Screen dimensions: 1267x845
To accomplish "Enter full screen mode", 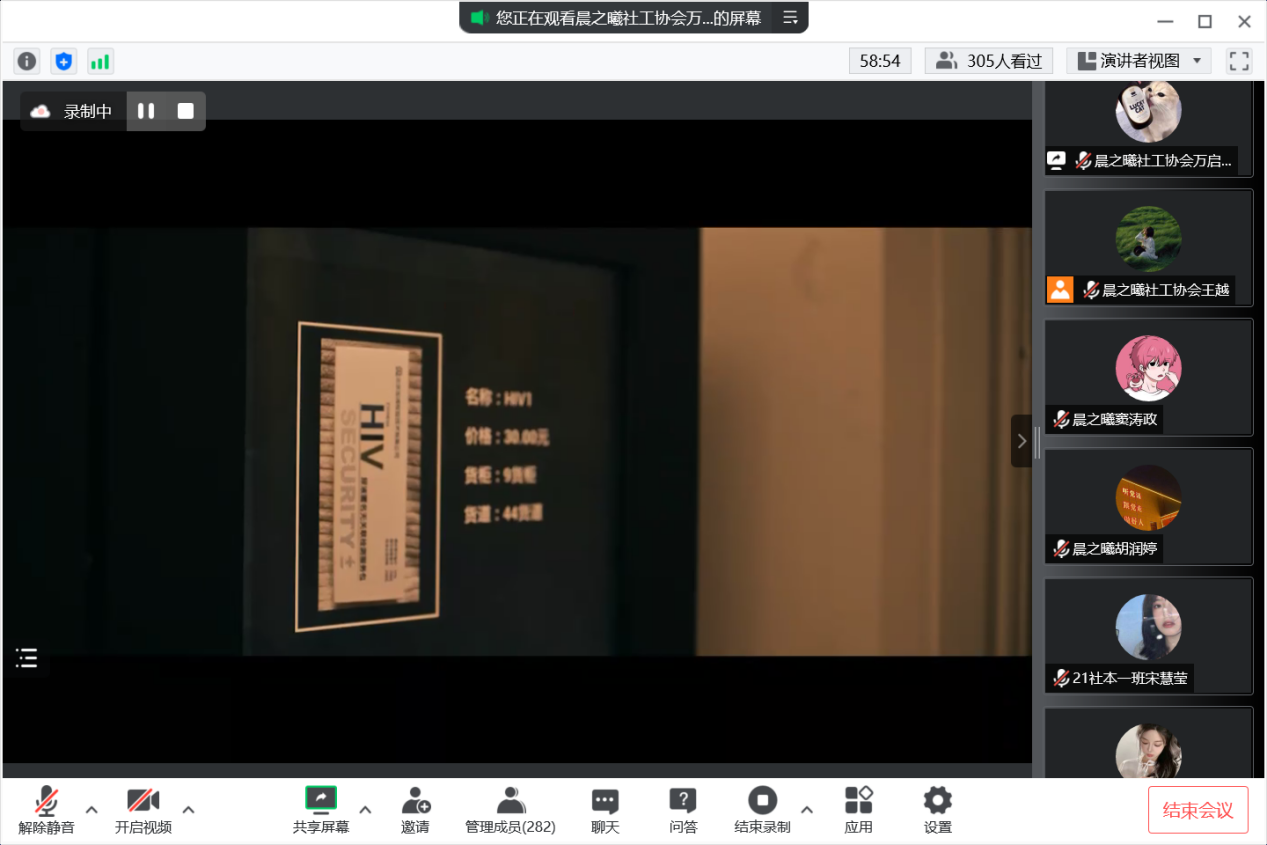I will [1239, 61].
